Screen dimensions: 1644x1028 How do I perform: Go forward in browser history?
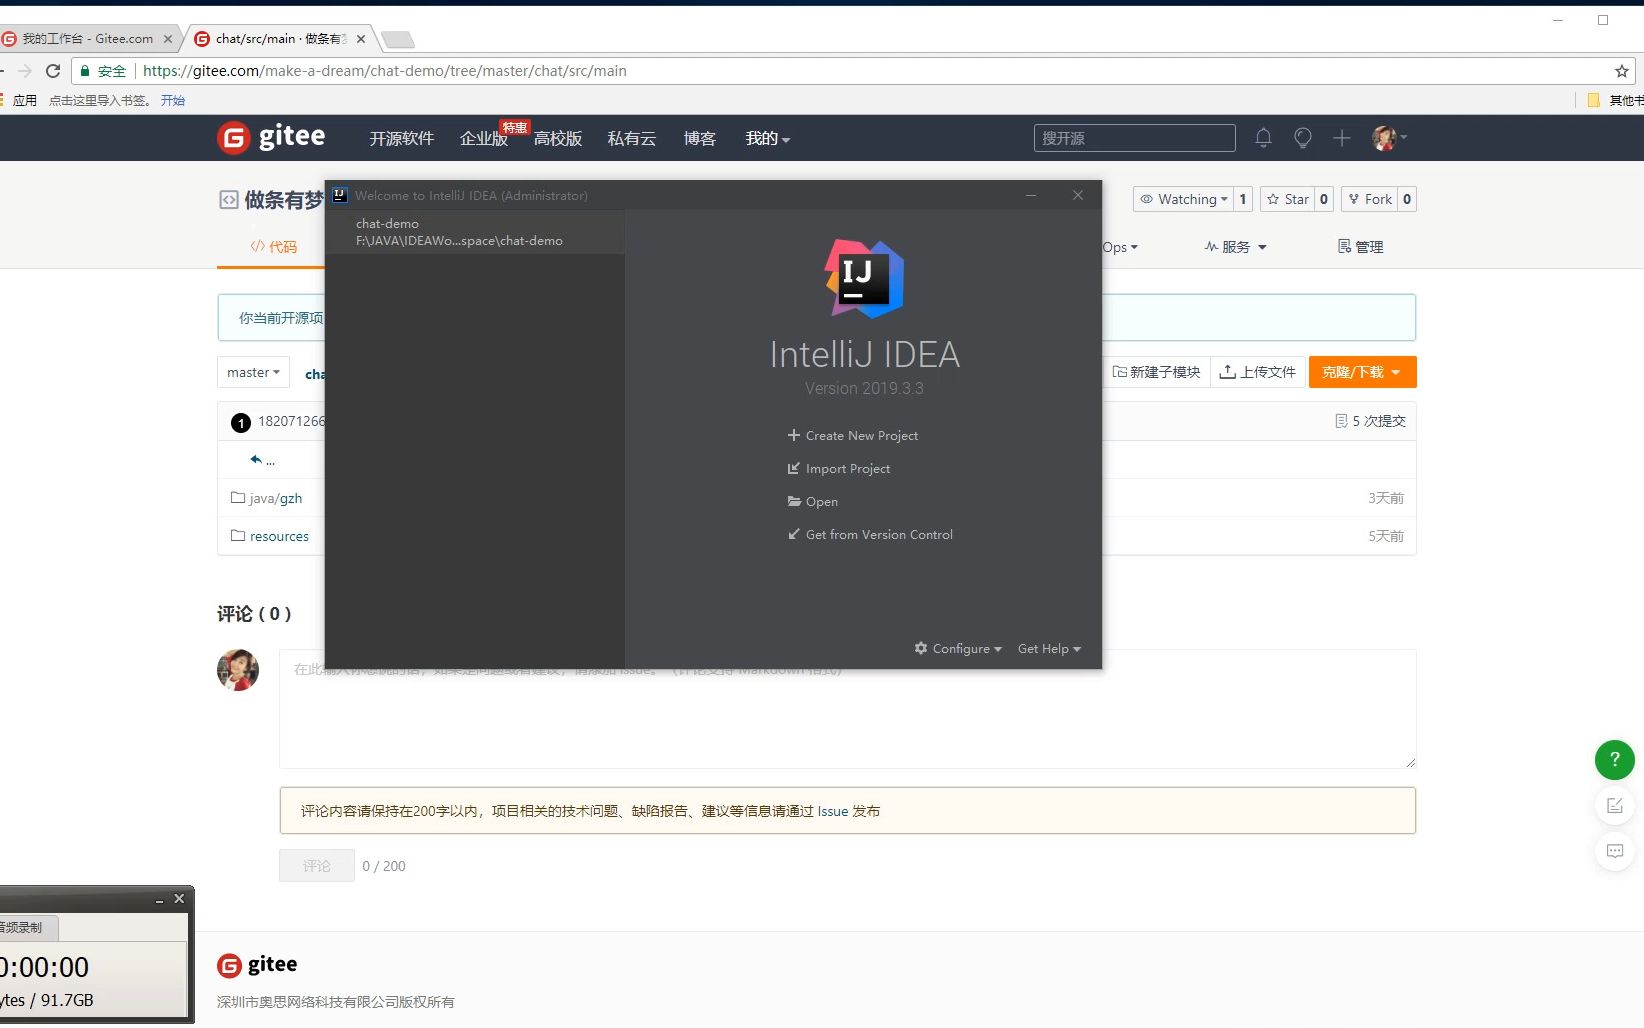pos(25,71)
